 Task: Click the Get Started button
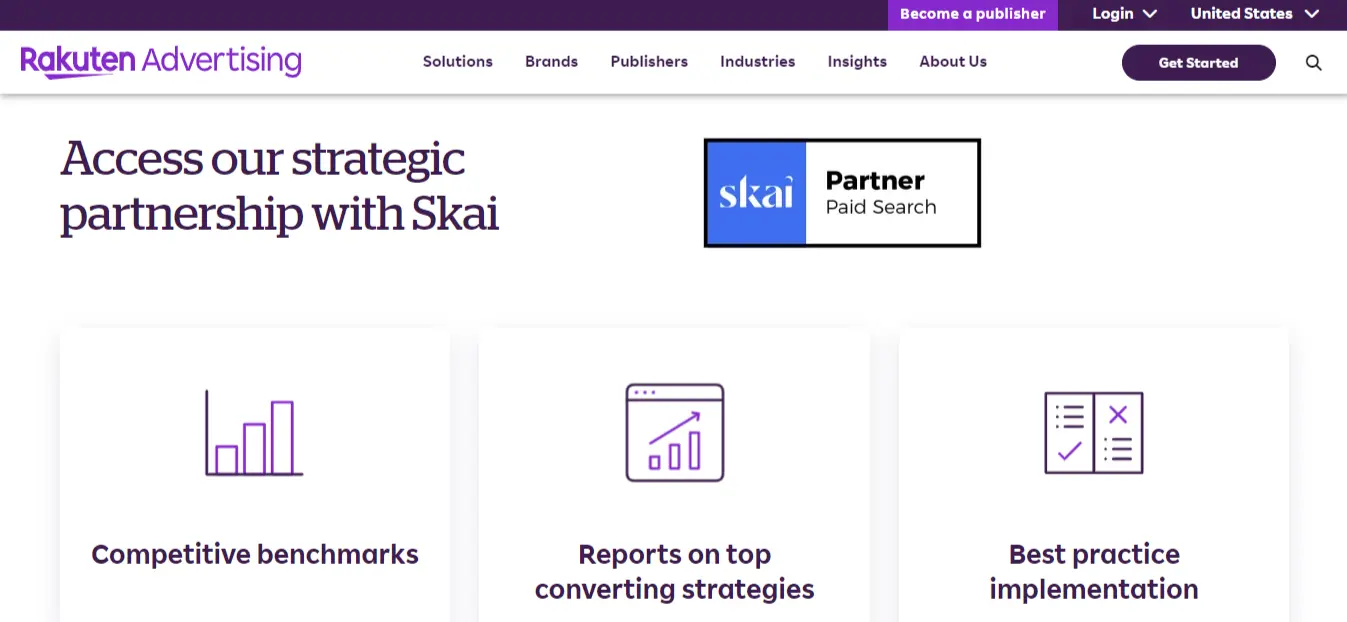click(1199, 63)
